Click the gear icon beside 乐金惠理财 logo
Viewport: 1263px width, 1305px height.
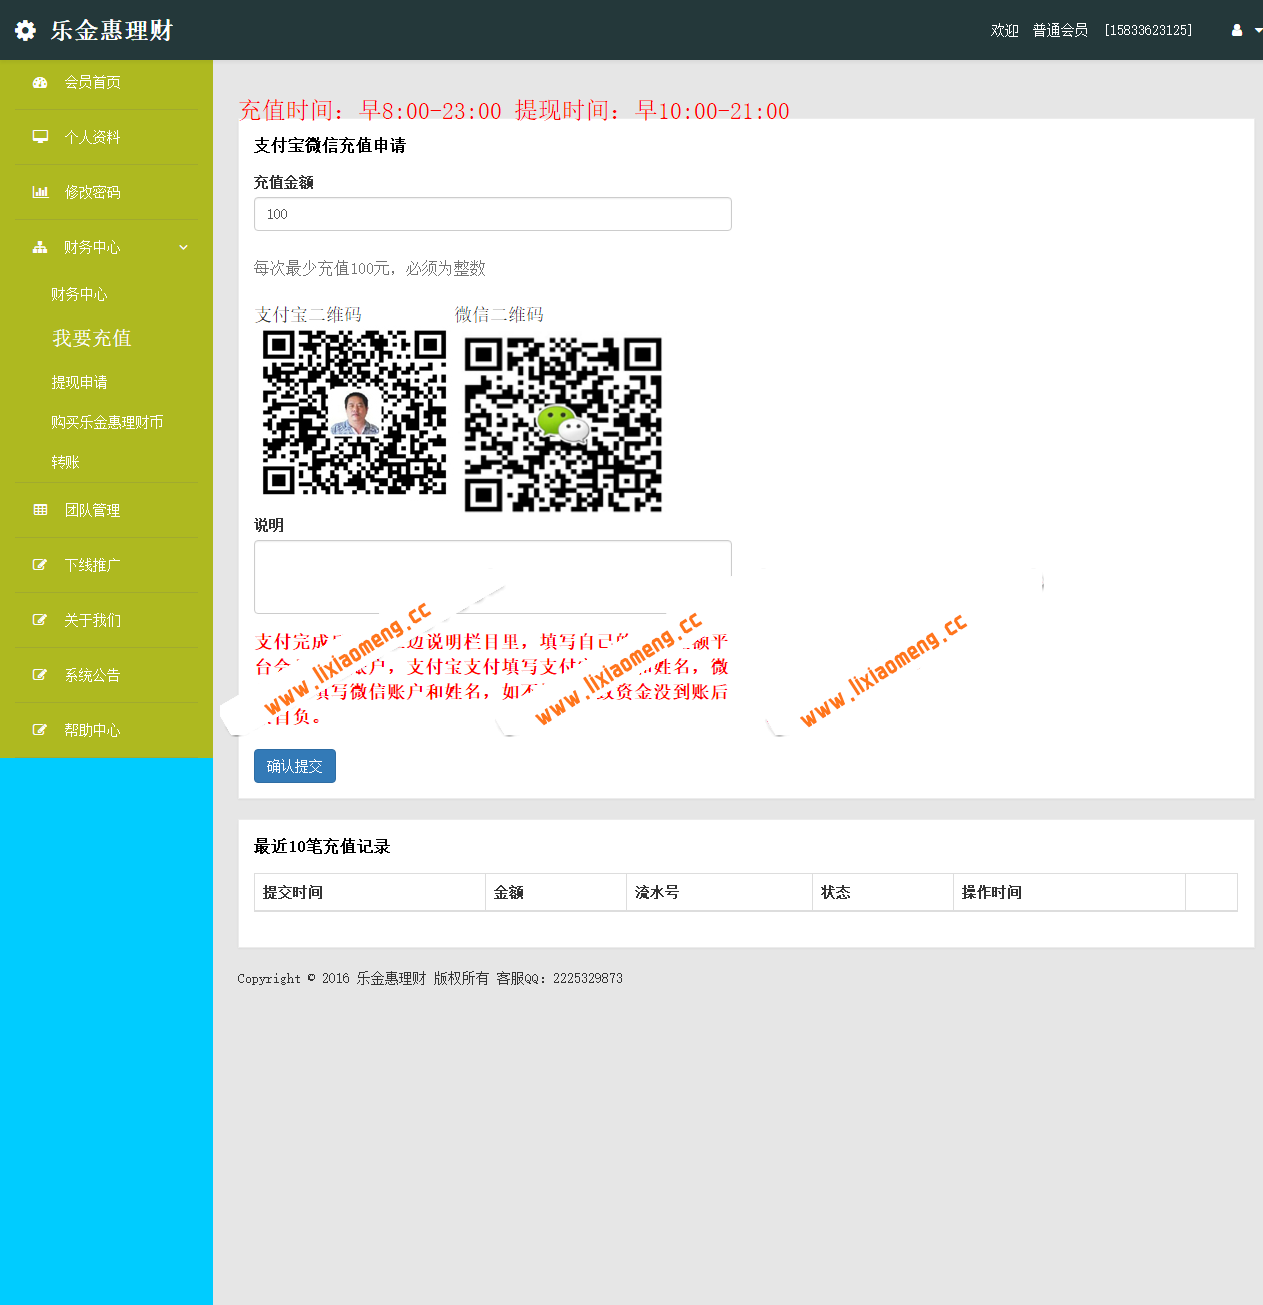tap(25, 31)
